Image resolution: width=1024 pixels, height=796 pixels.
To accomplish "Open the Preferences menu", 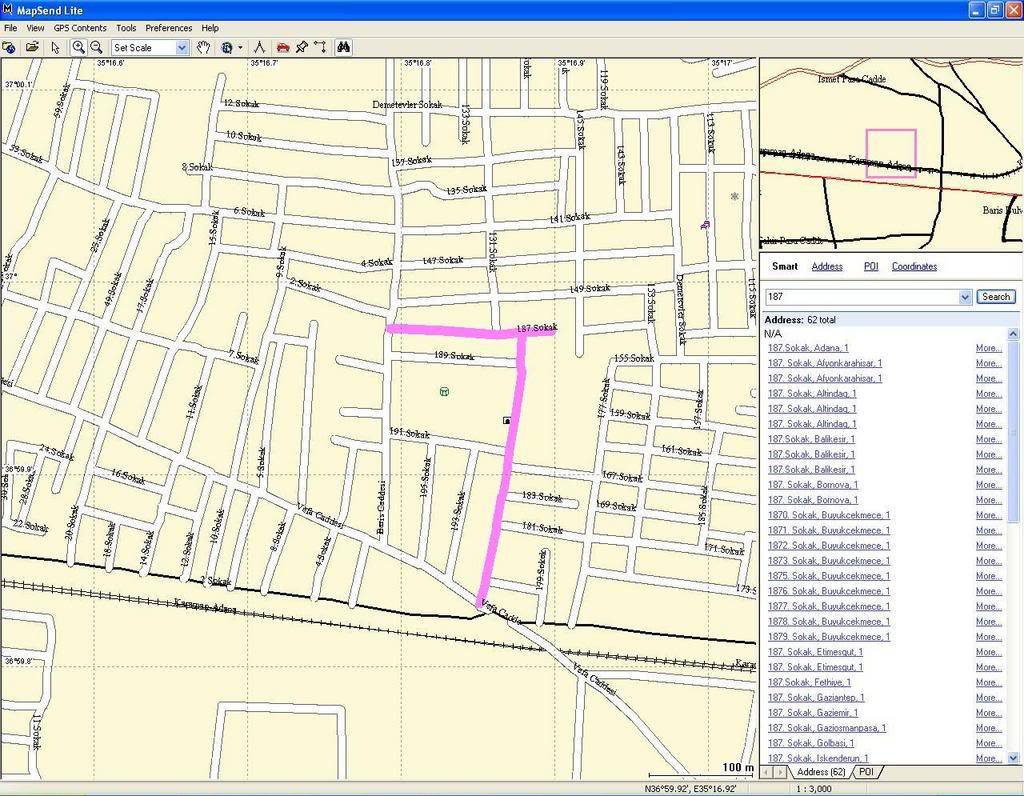I will click(168, 28).
